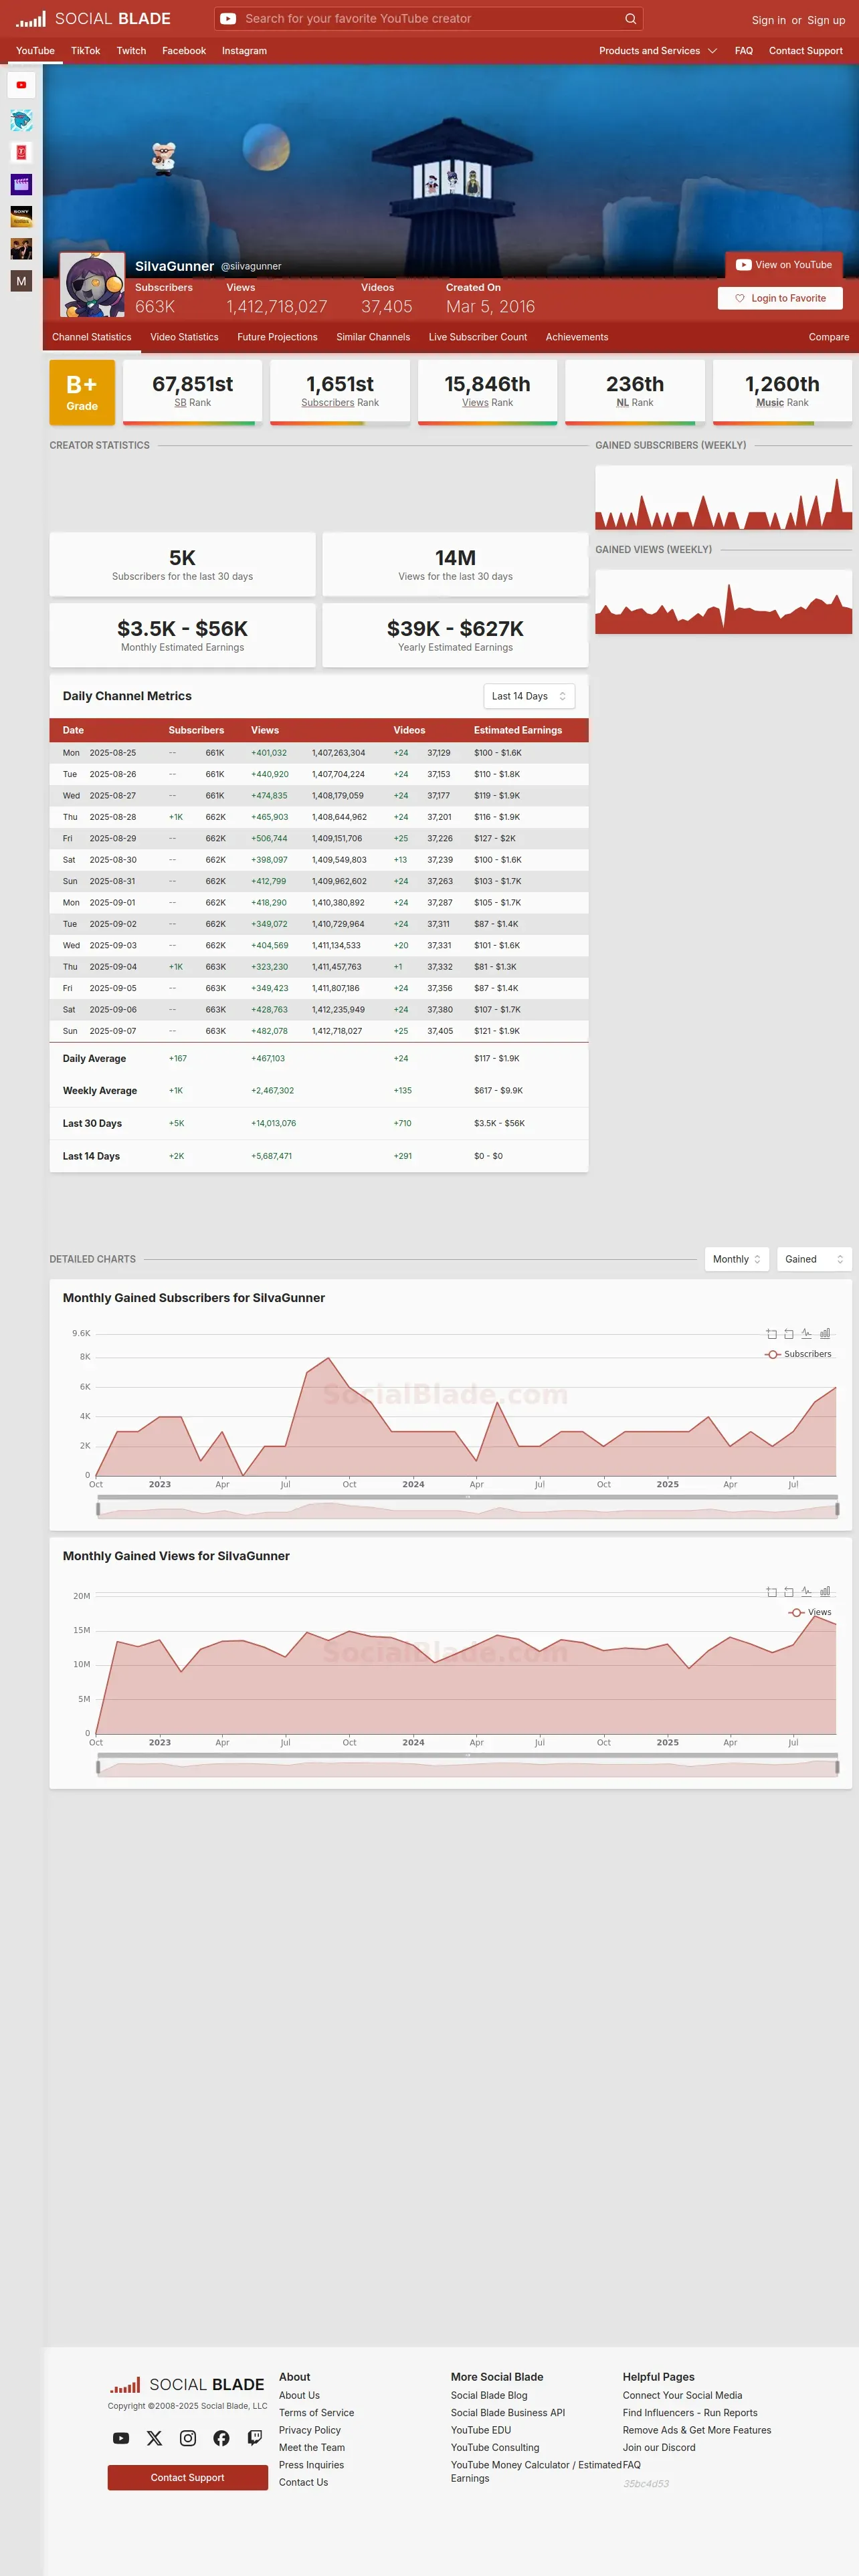The image size is (859, 2576).
Task: Open the Sony channel icon in sidebar
Action: [21, 216]
